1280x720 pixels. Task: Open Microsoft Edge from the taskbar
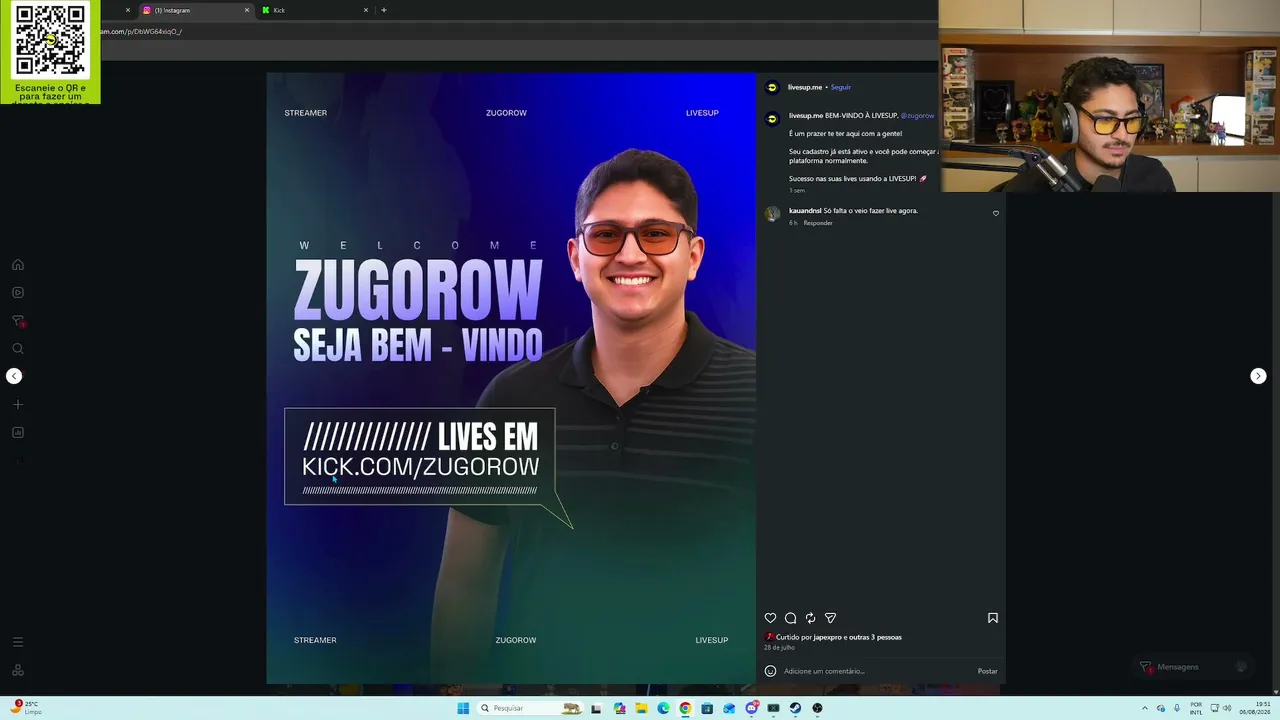point(663,708)
